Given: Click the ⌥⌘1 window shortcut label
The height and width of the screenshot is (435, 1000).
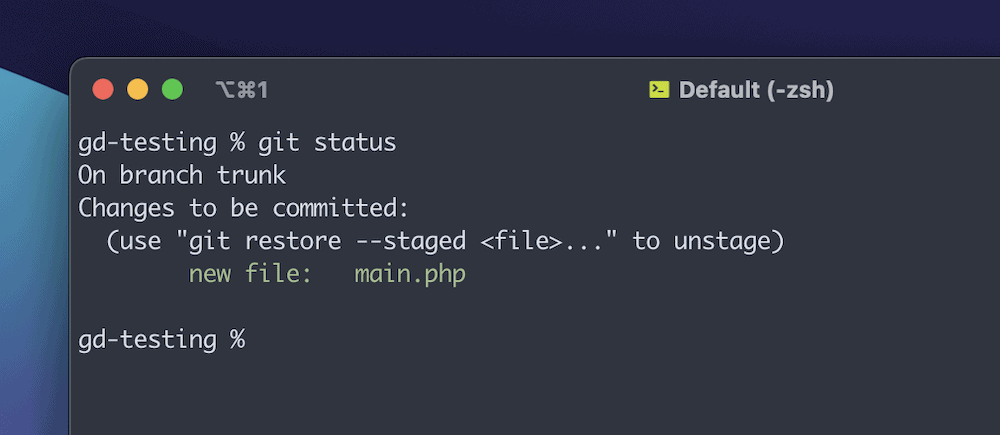Looking at the screenshot, I should tap(241, 91).
